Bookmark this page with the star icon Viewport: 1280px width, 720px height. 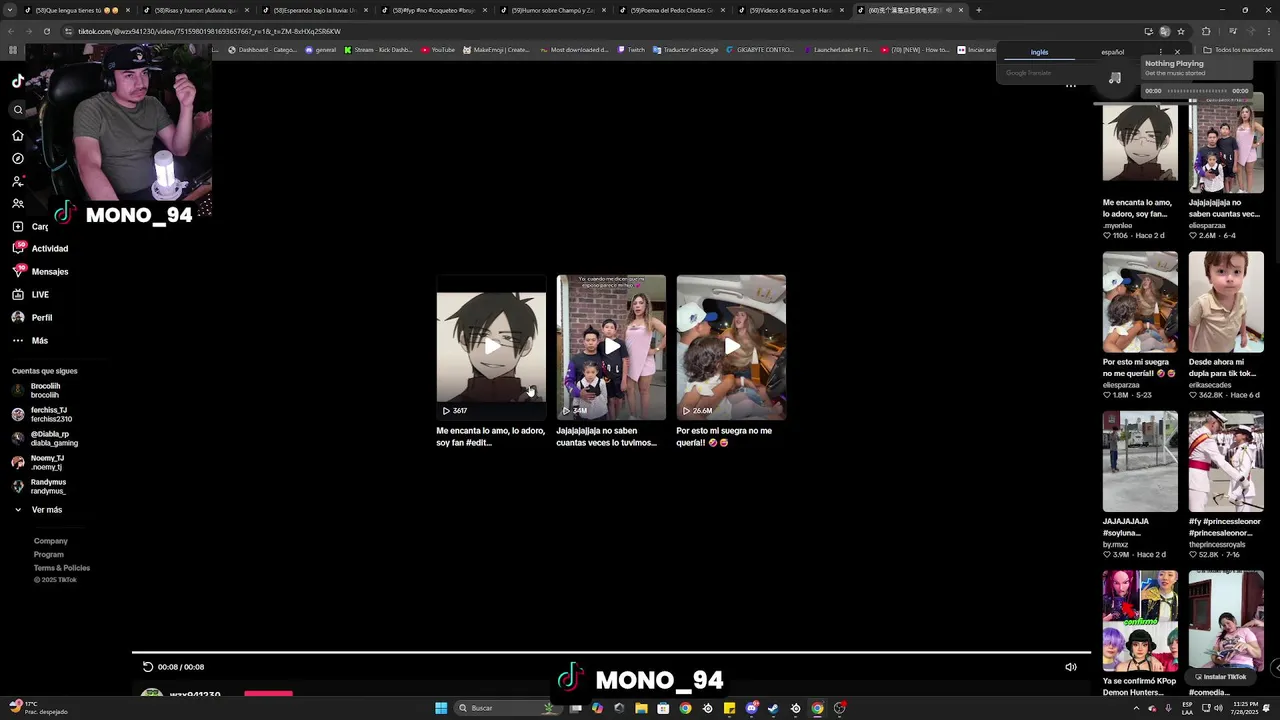coord(1181,31)
